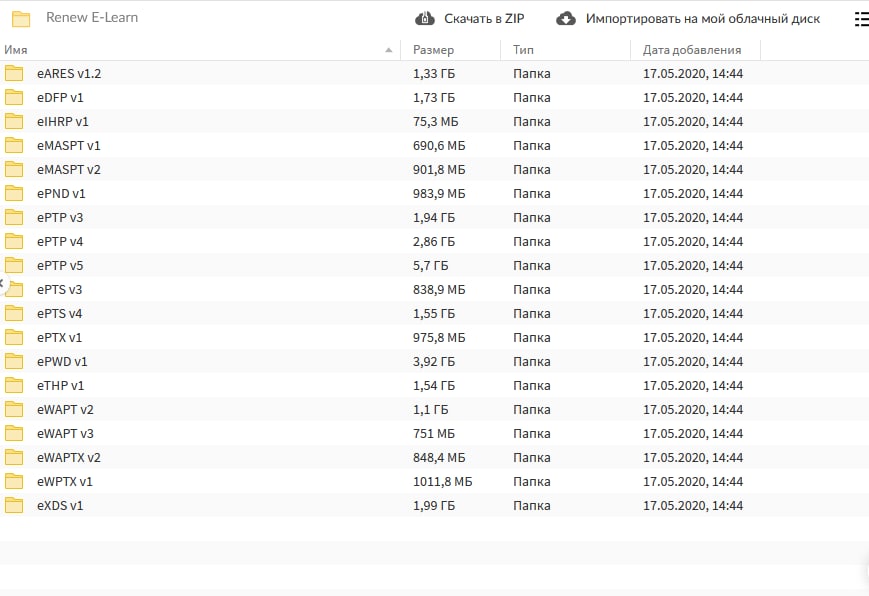Click the 751 МБ size value
This screenshot has height=596, width=869.
click(x=434, y=434)
